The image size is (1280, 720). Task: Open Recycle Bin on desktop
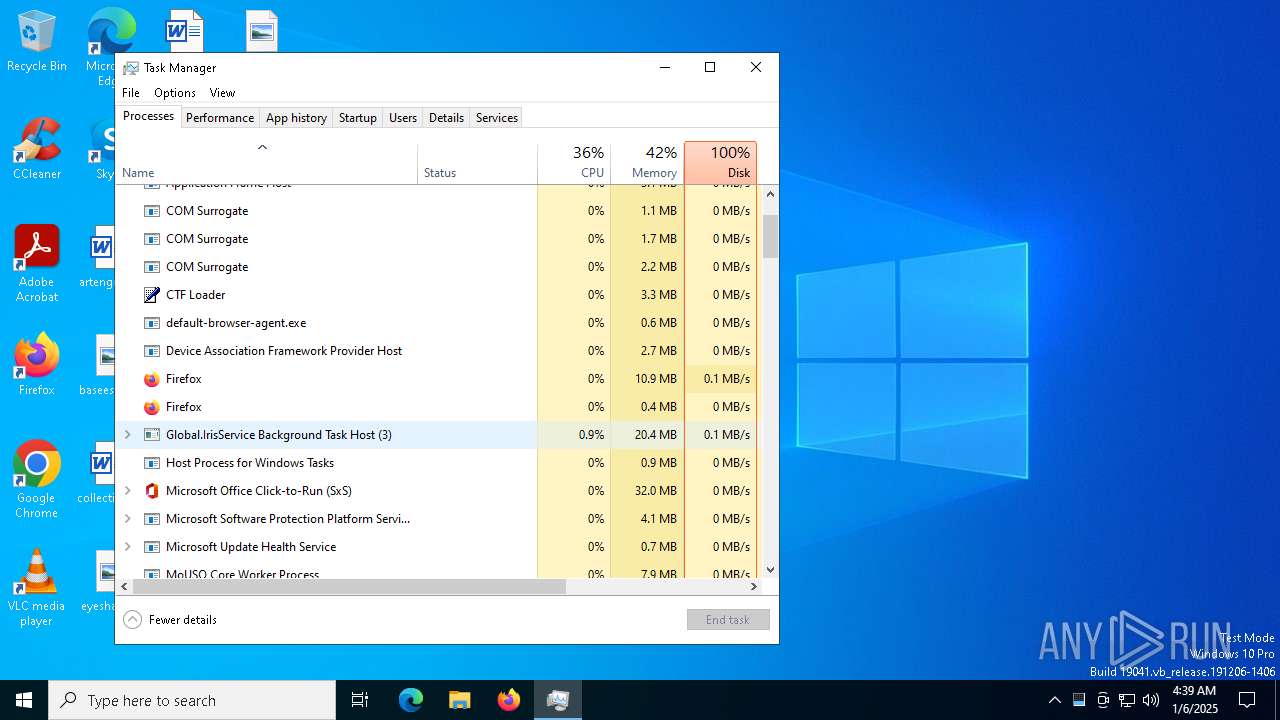[37, 42]
